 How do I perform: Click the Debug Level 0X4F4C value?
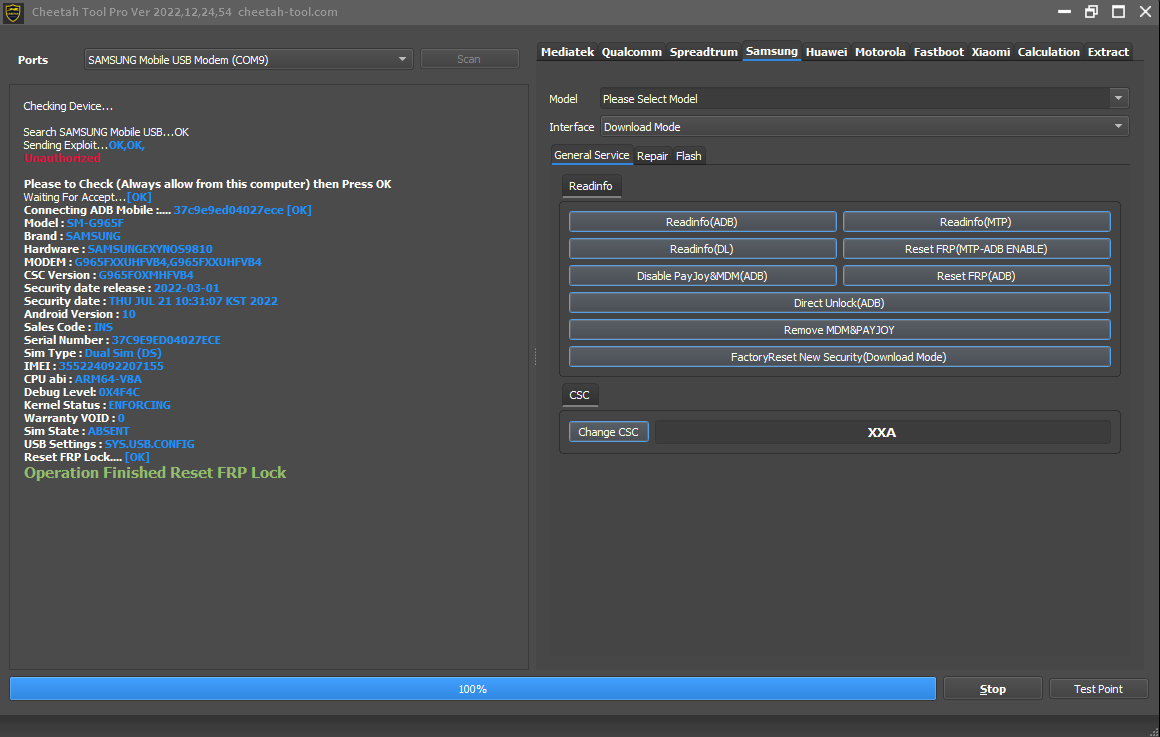click(x=119, y=392)
